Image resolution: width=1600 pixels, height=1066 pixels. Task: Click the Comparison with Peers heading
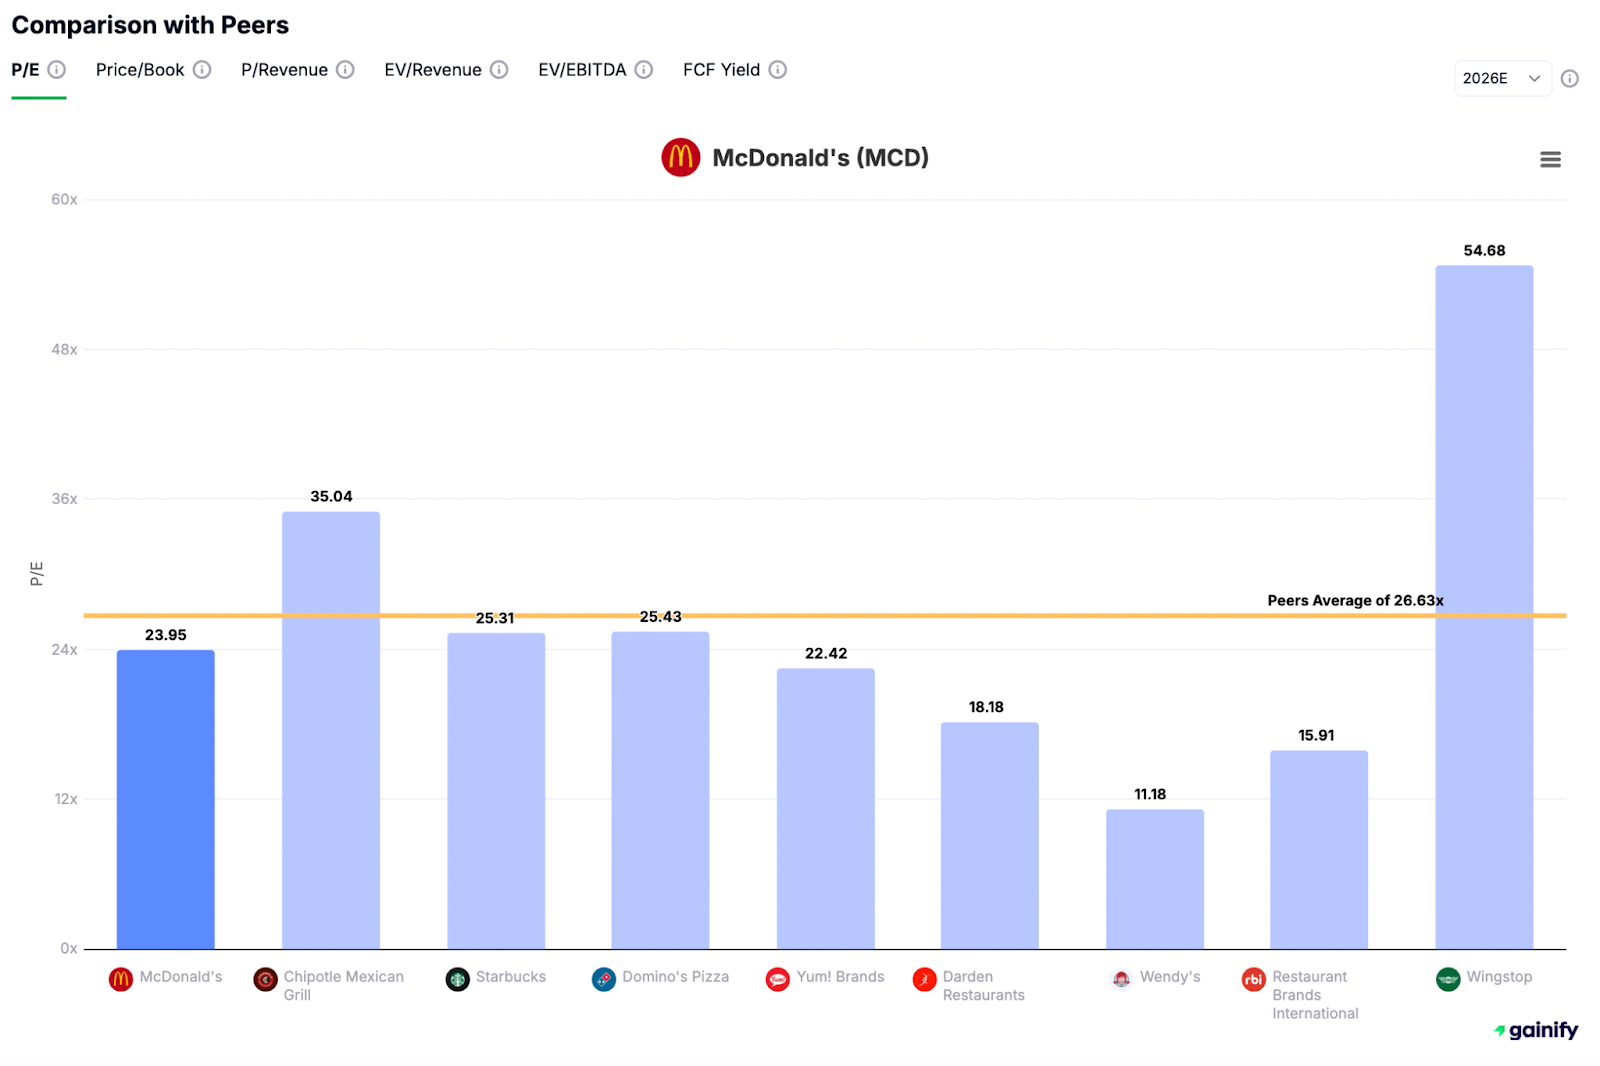(x=150, y=25)
